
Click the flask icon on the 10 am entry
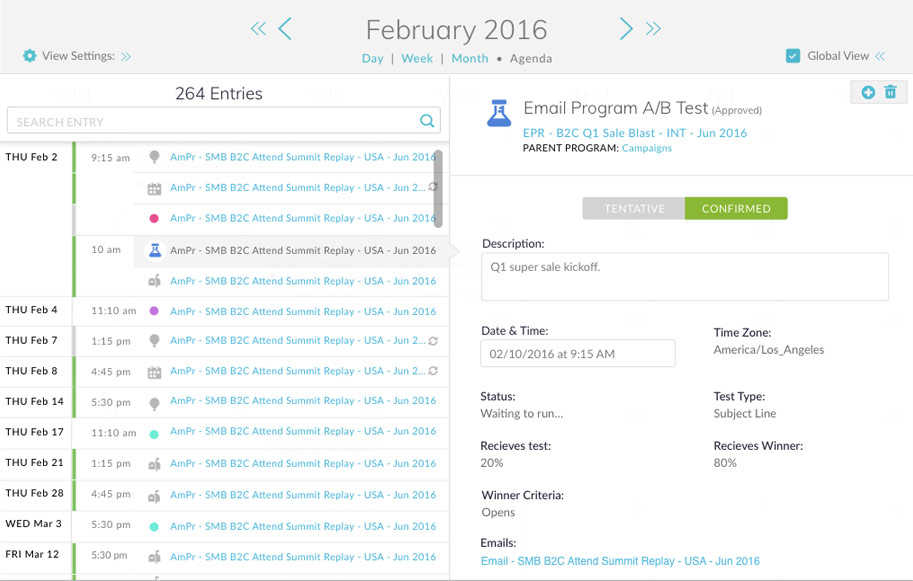coord(154,250)
